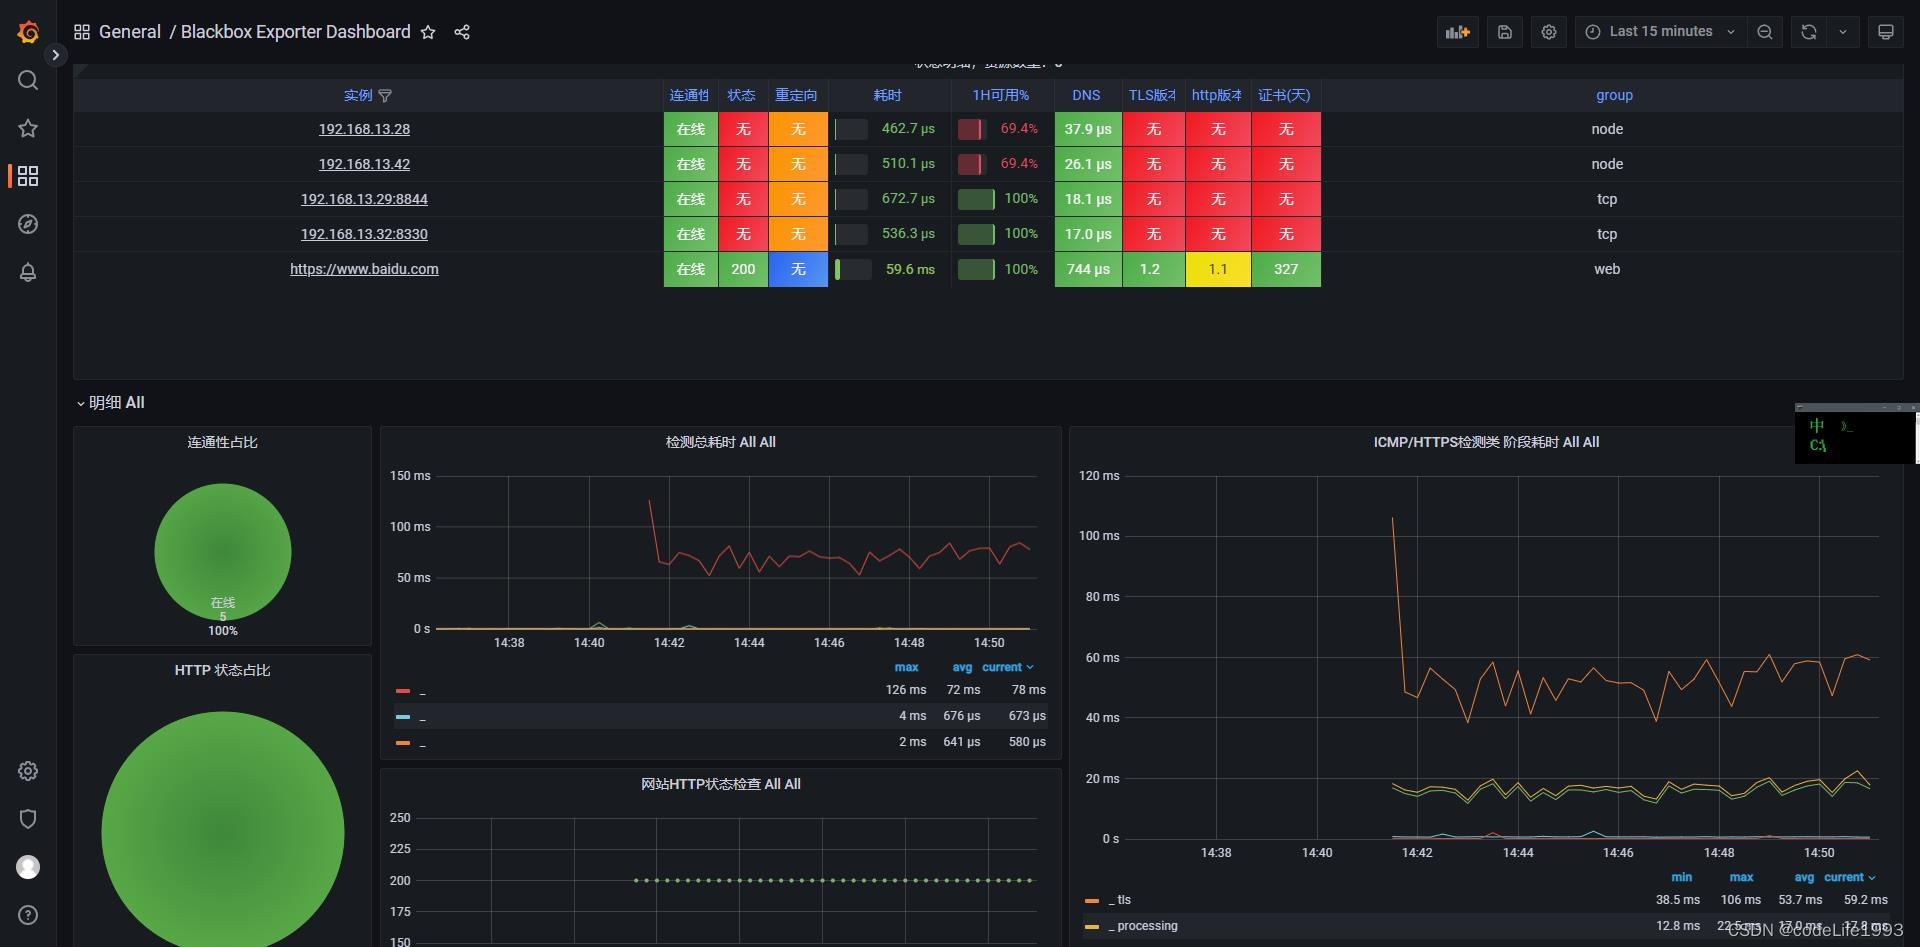Viewport: 1920px width, 947px height.
Task: Sort the 检测总耗时 legend by max
Action: [906, 667]
